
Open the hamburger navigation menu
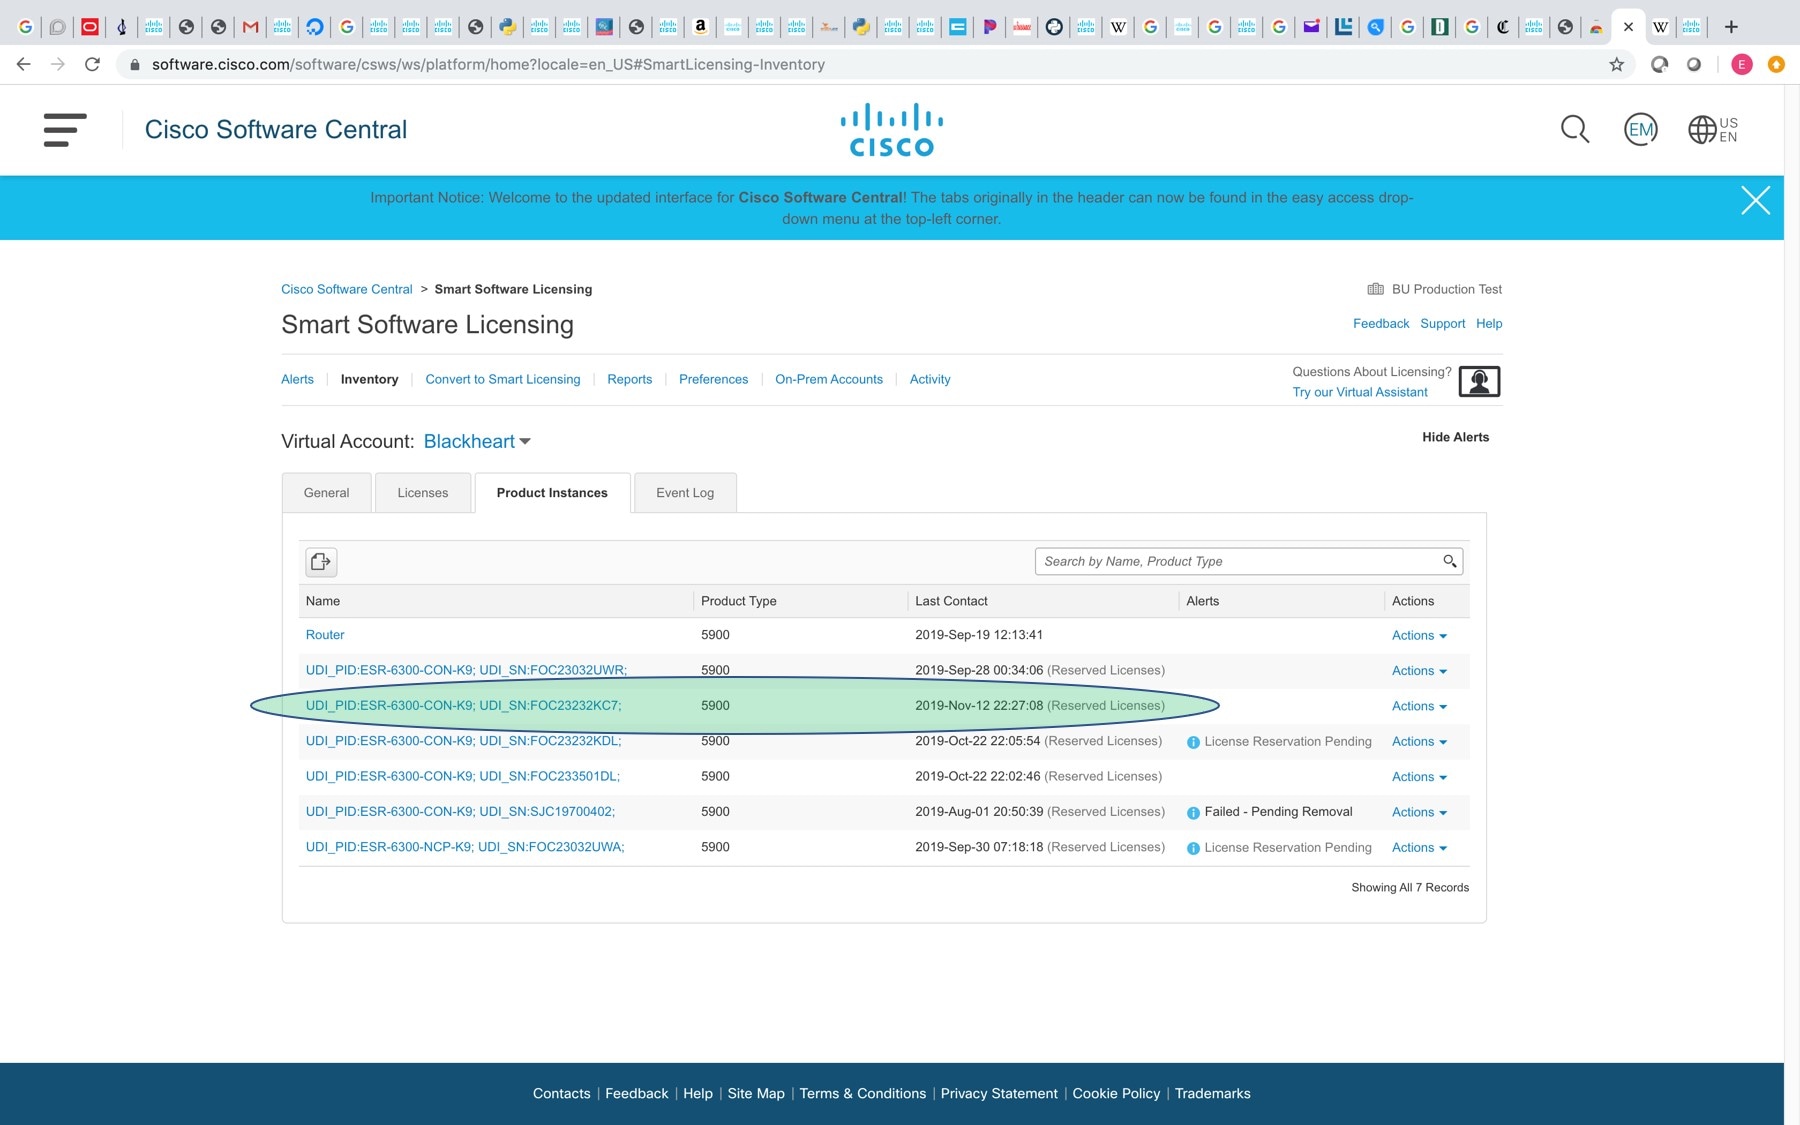pyautogui.click(x=65, y=130)
